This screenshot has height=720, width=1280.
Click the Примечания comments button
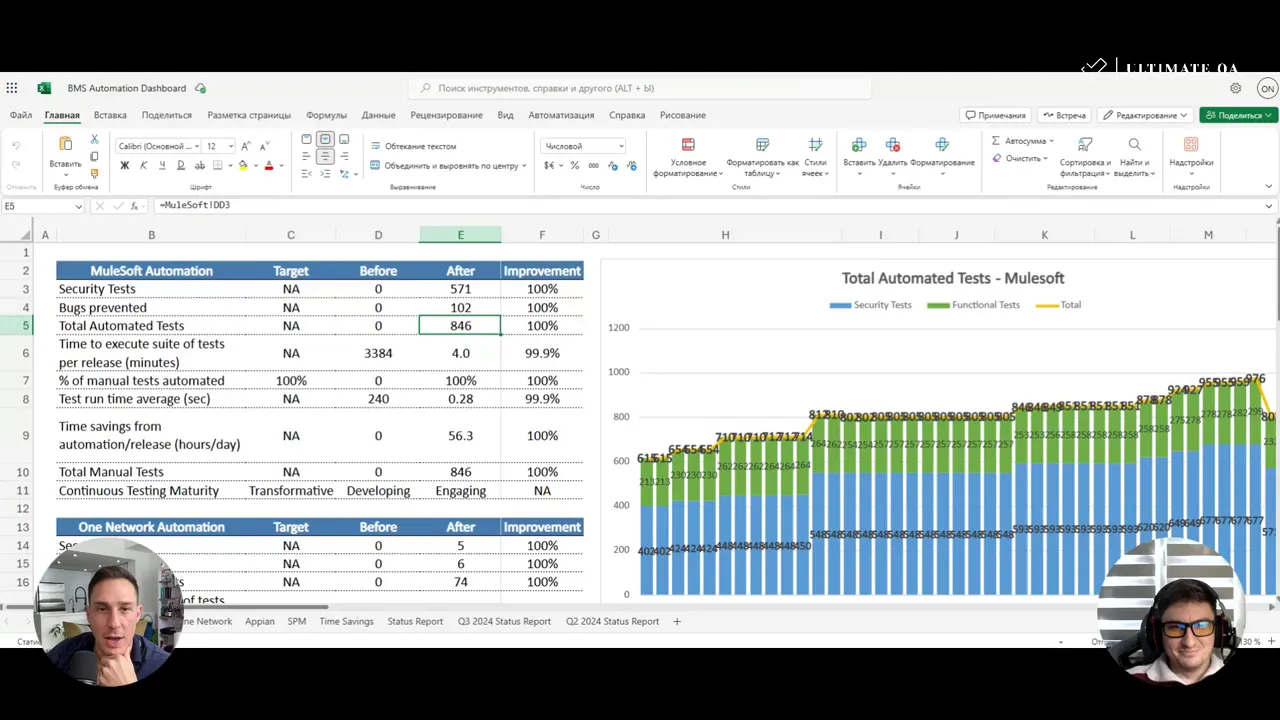[x=996, y=115]
